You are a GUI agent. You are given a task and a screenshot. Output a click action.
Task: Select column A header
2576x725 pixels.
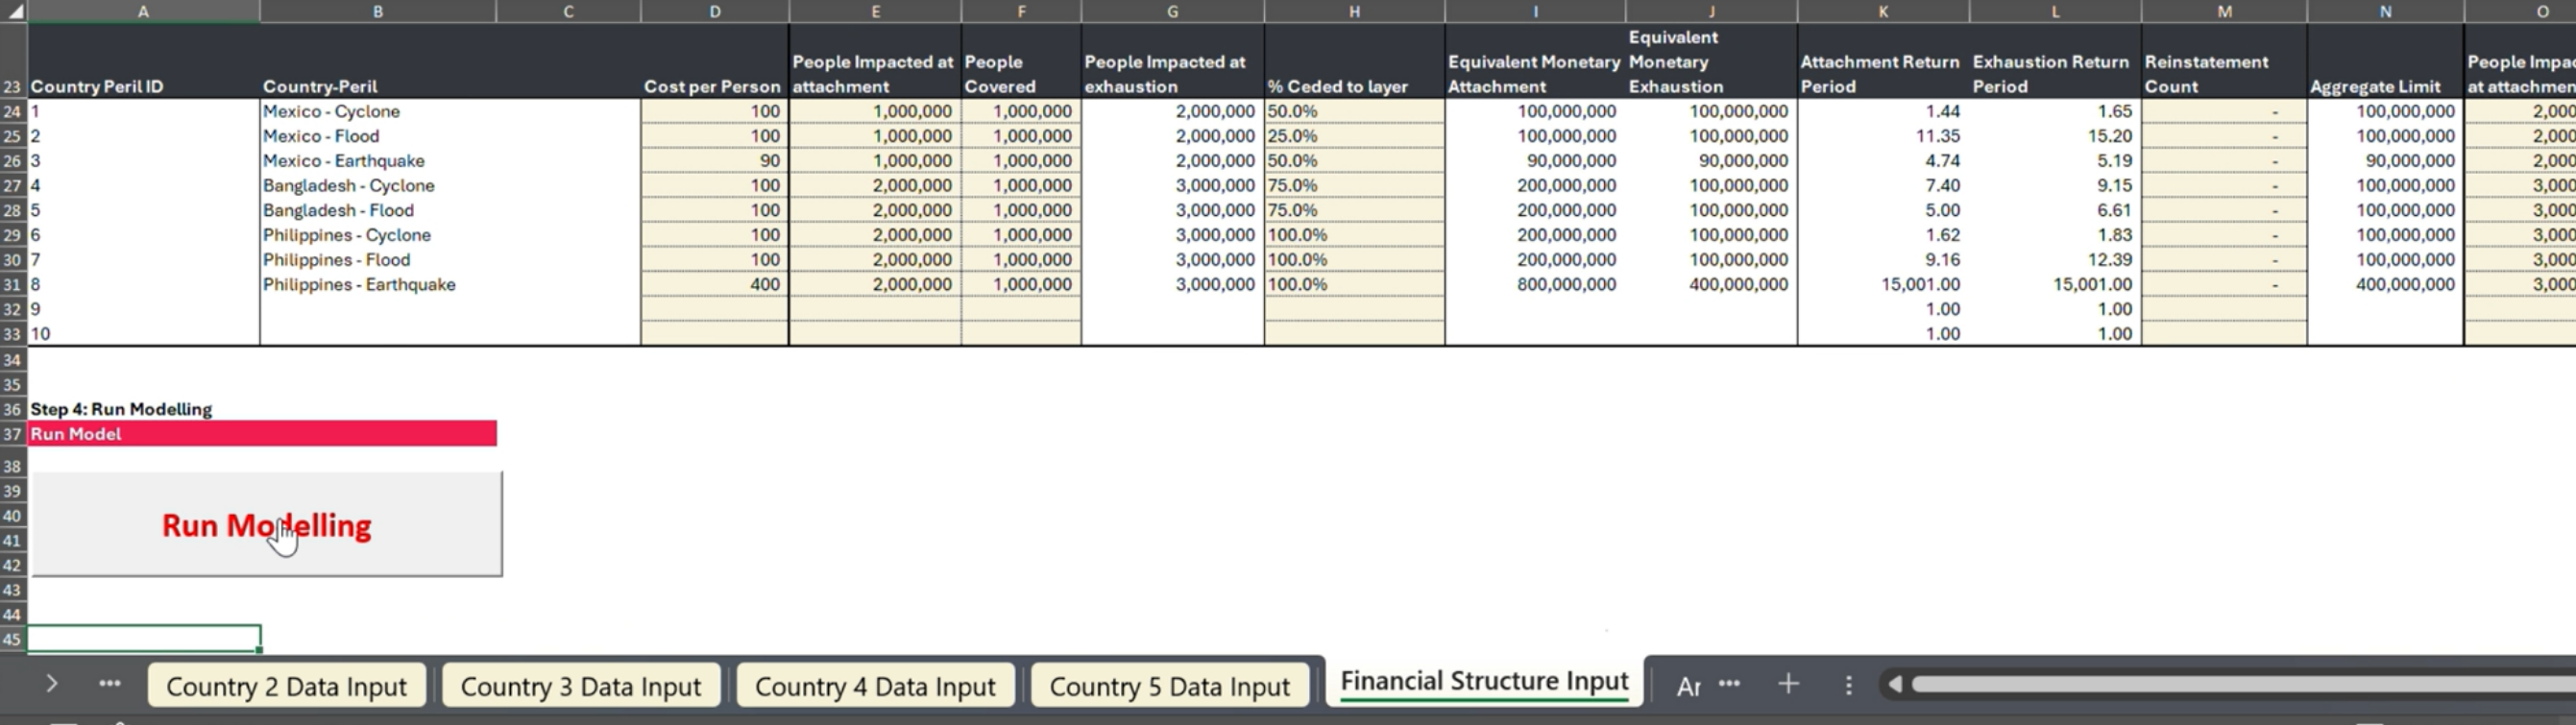point(144,11)
